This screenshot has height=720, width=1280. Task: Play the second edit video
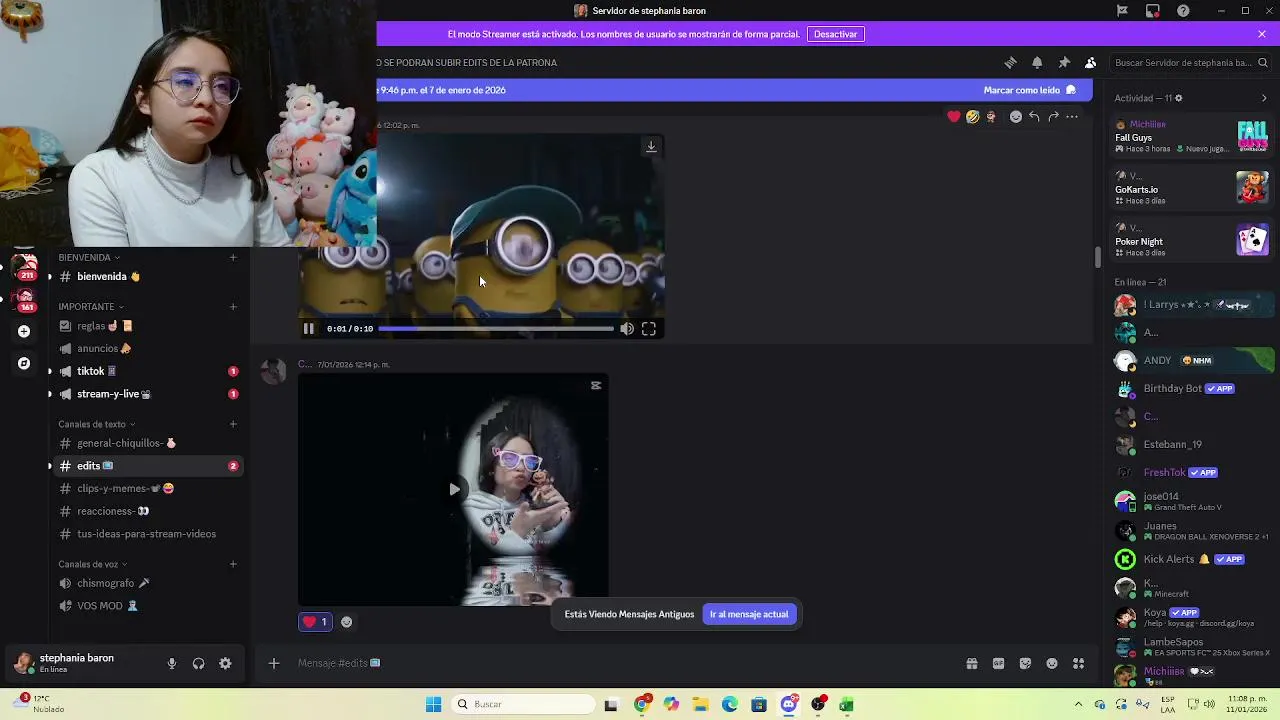(x=454, y=489)
